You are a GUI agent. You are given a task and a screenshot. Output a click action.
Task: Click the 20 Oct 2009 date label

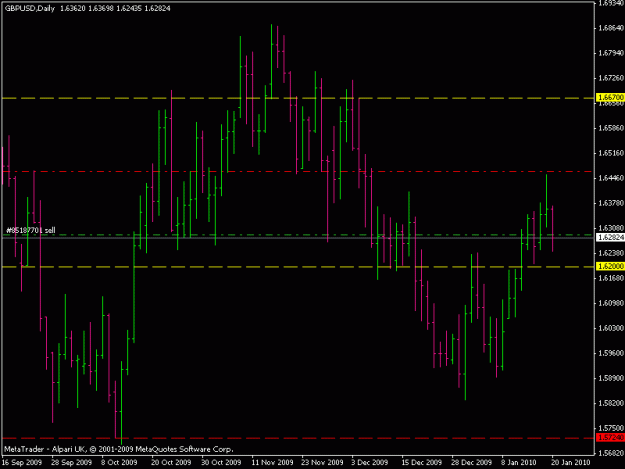(171, 463)
